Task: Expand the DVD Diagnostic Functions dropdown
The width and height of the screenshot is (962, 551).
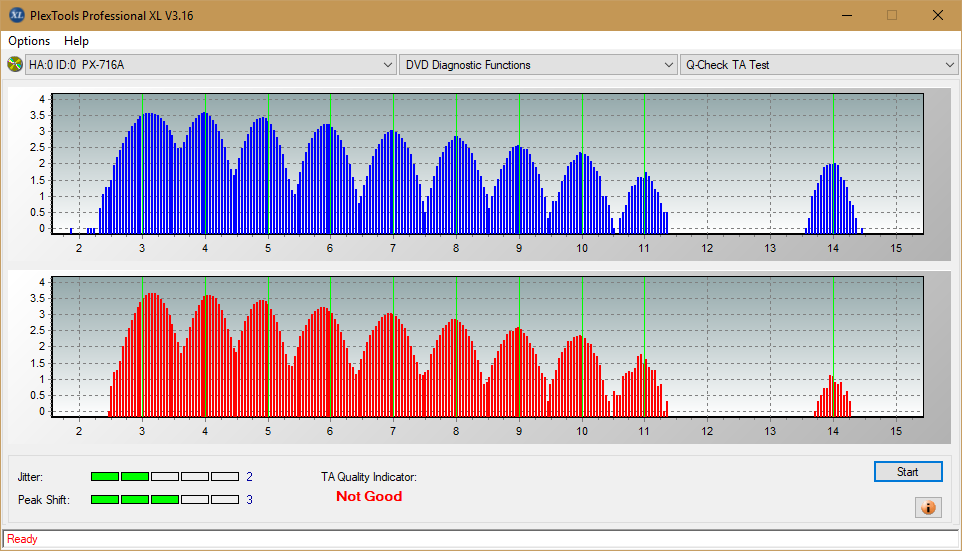Action: 537,64
